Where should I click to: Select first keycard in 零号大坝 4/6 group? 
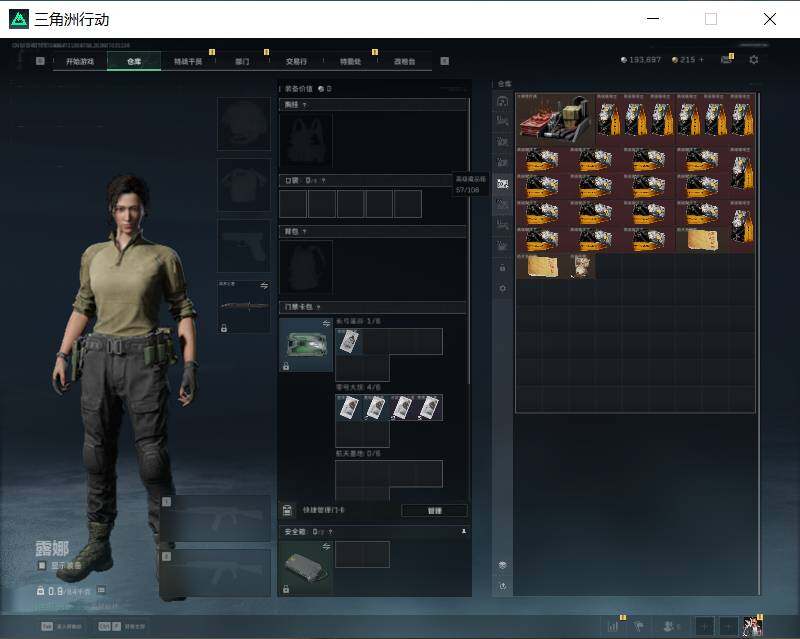click(x=349, y=408)
